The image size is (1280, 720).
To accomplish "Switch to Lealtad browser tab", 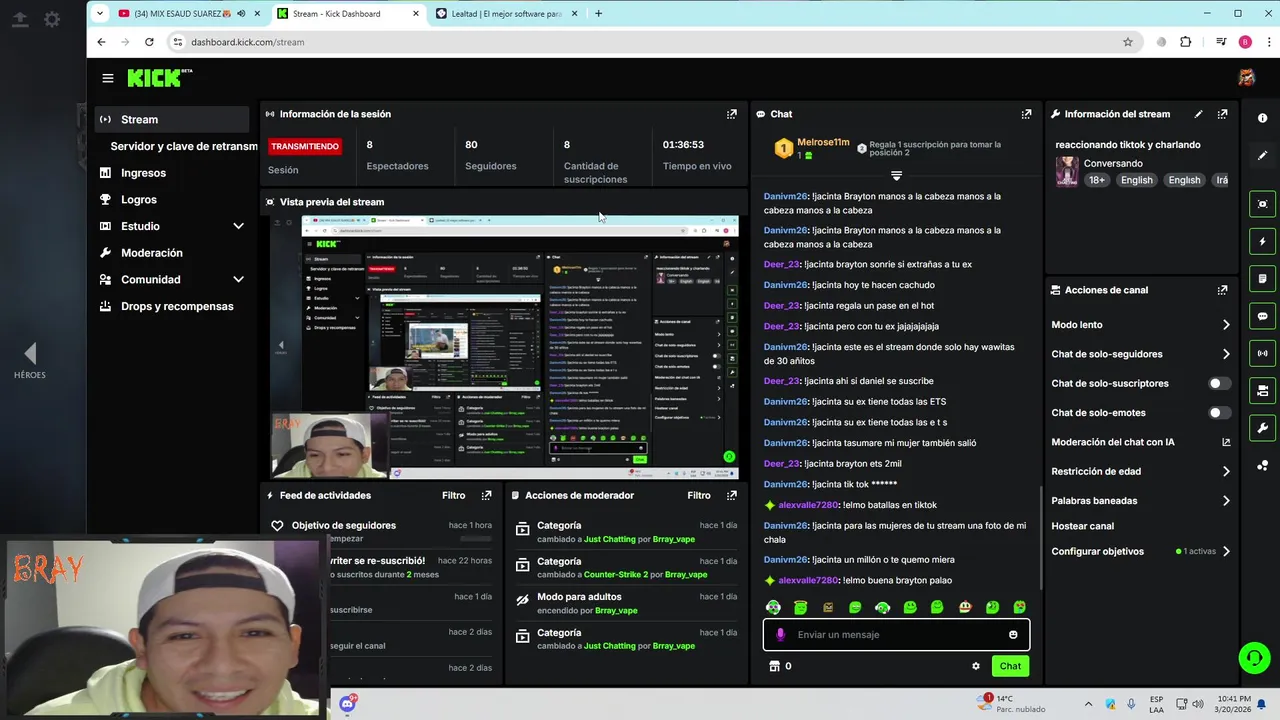I will [x=506, y=13].
